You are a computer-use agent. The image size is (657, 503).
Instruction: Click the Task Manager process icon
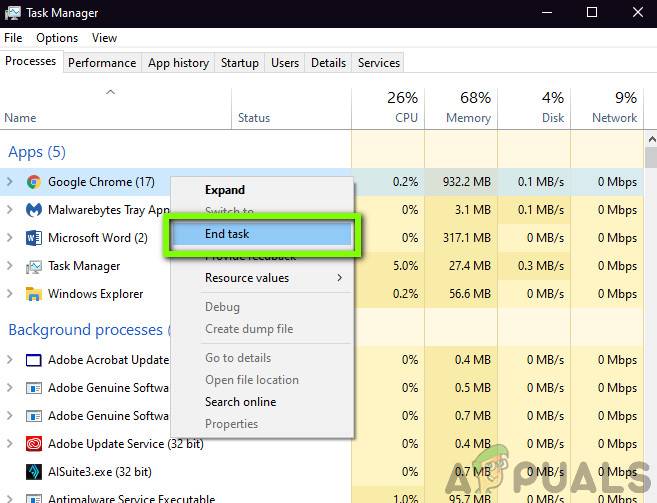[34, 266]
